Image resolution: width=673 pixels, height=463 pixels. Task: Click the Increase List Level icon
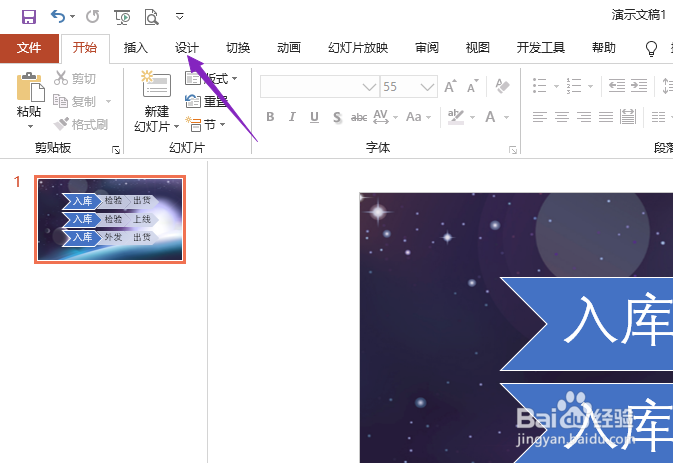coord(639,86)
